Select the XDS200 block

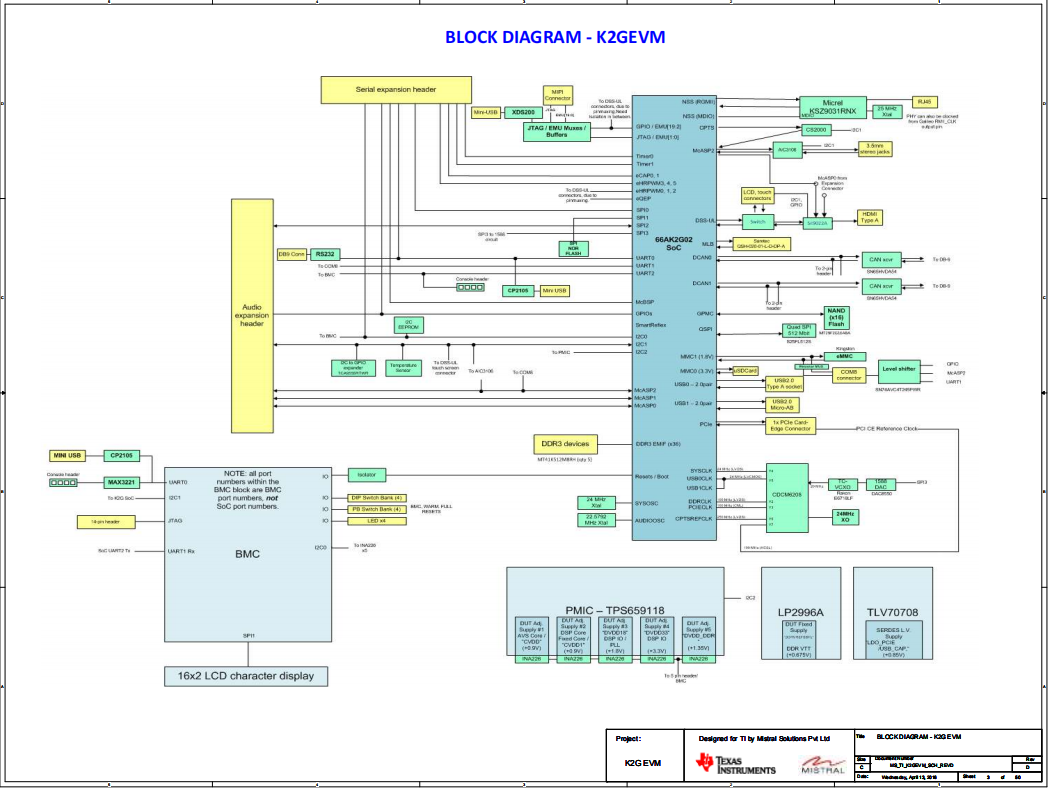point(523,113)
